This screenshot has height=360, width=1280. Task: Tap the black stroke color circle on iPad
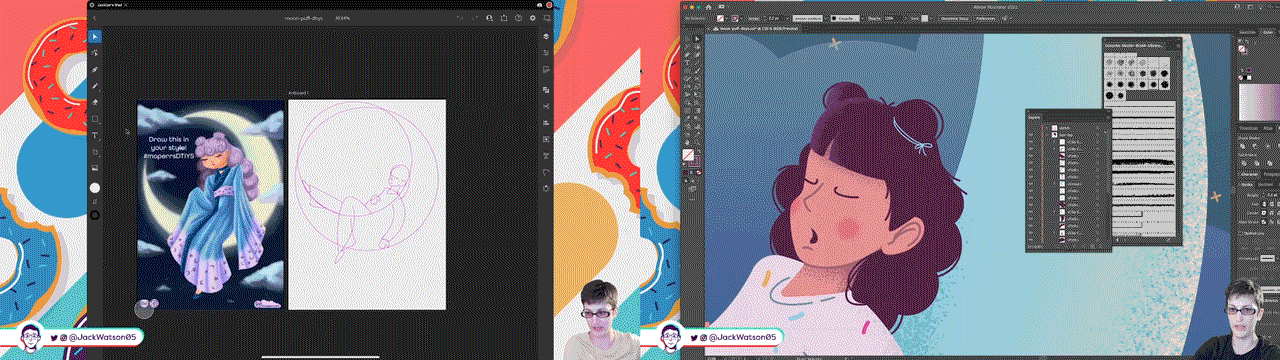(x=96, y=215)
